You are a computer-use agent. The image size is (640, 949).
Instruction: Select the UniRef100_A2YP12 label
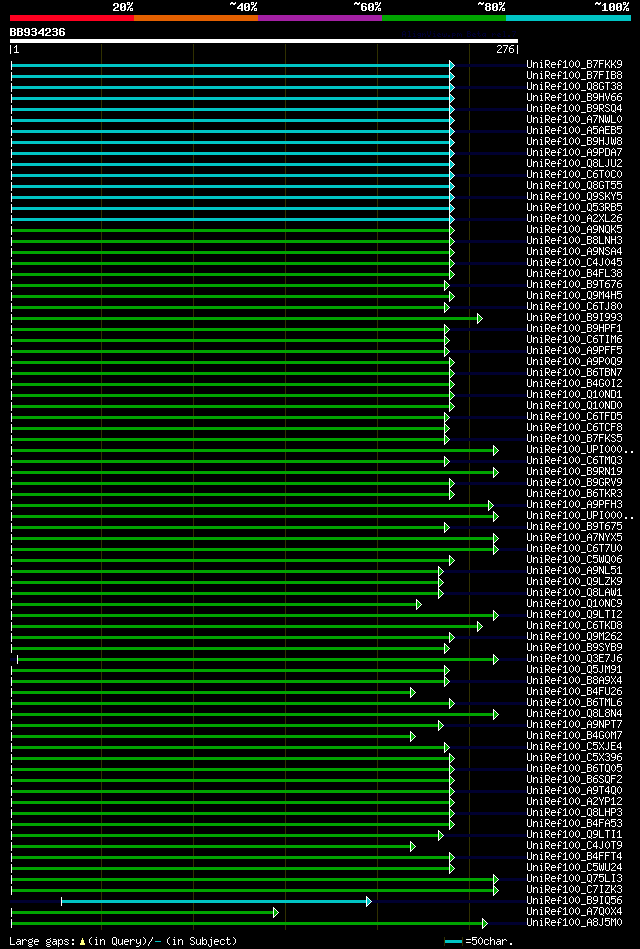574,802
